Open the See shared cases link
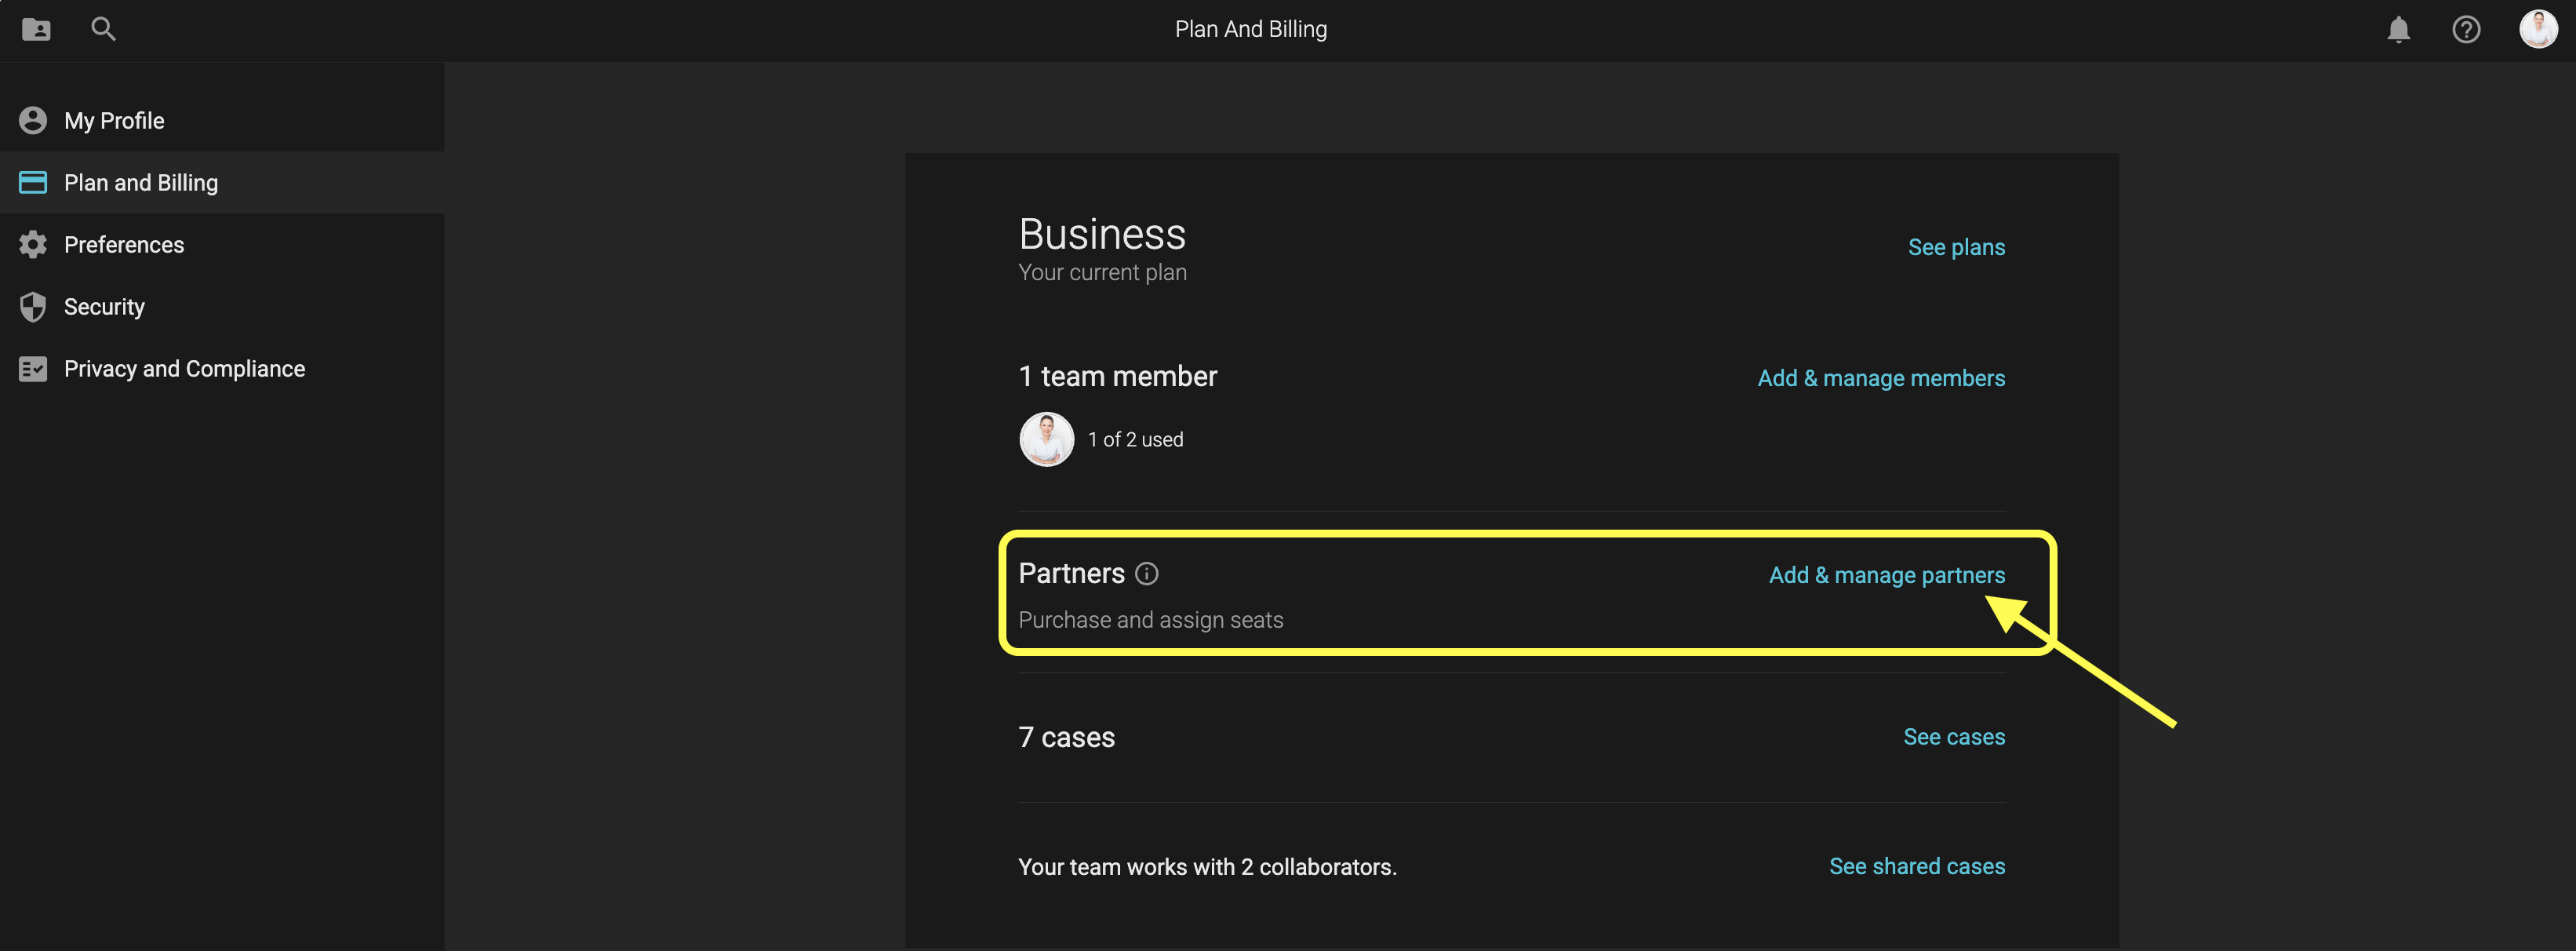Viewport: 2576px width, 951px height. pyautogui.click(x=1917, y=866)
